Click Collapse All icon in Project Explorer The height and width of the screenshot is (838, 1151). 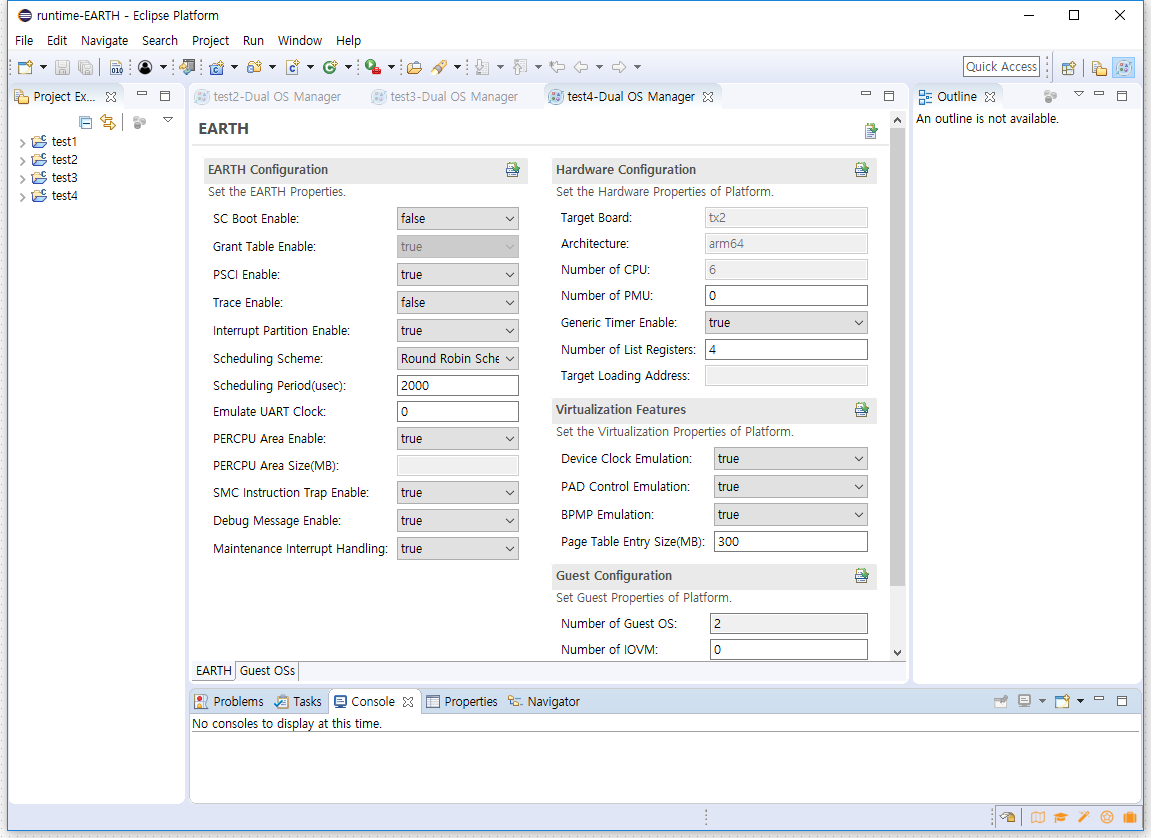point(86,122)
